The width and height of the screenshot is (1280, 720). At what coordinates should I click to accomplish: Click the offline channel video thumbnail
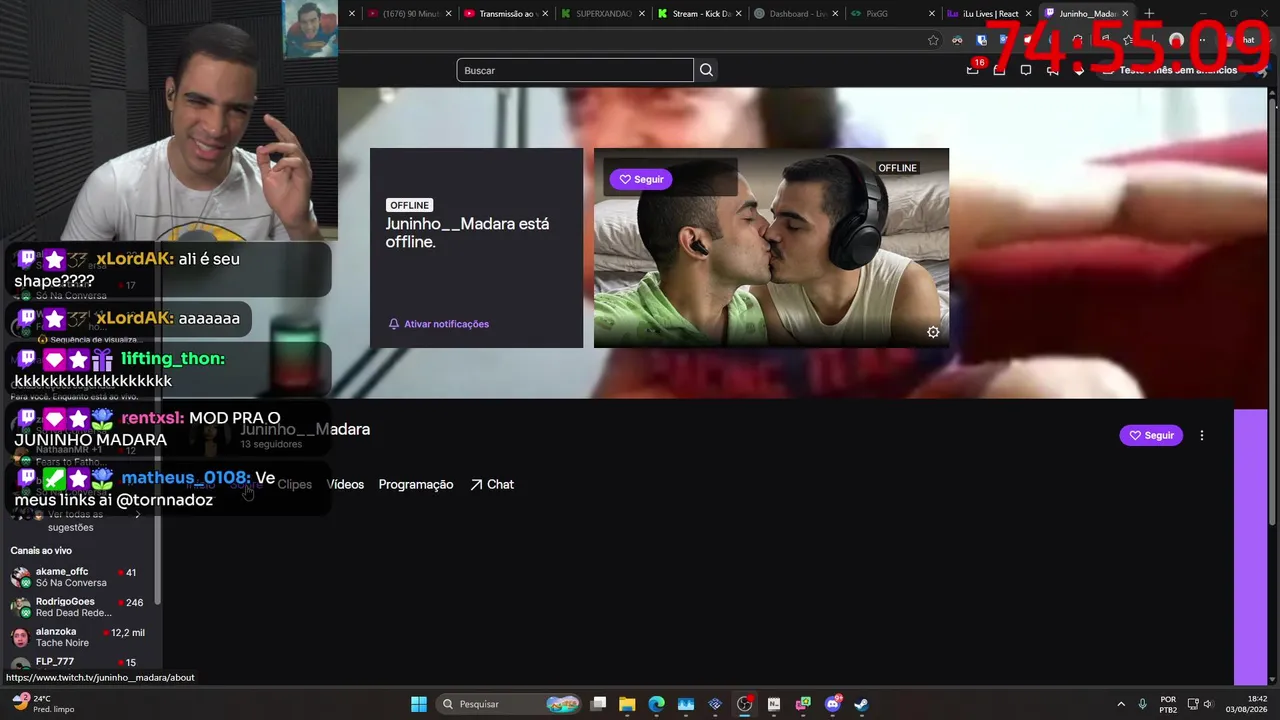(771, 248)
